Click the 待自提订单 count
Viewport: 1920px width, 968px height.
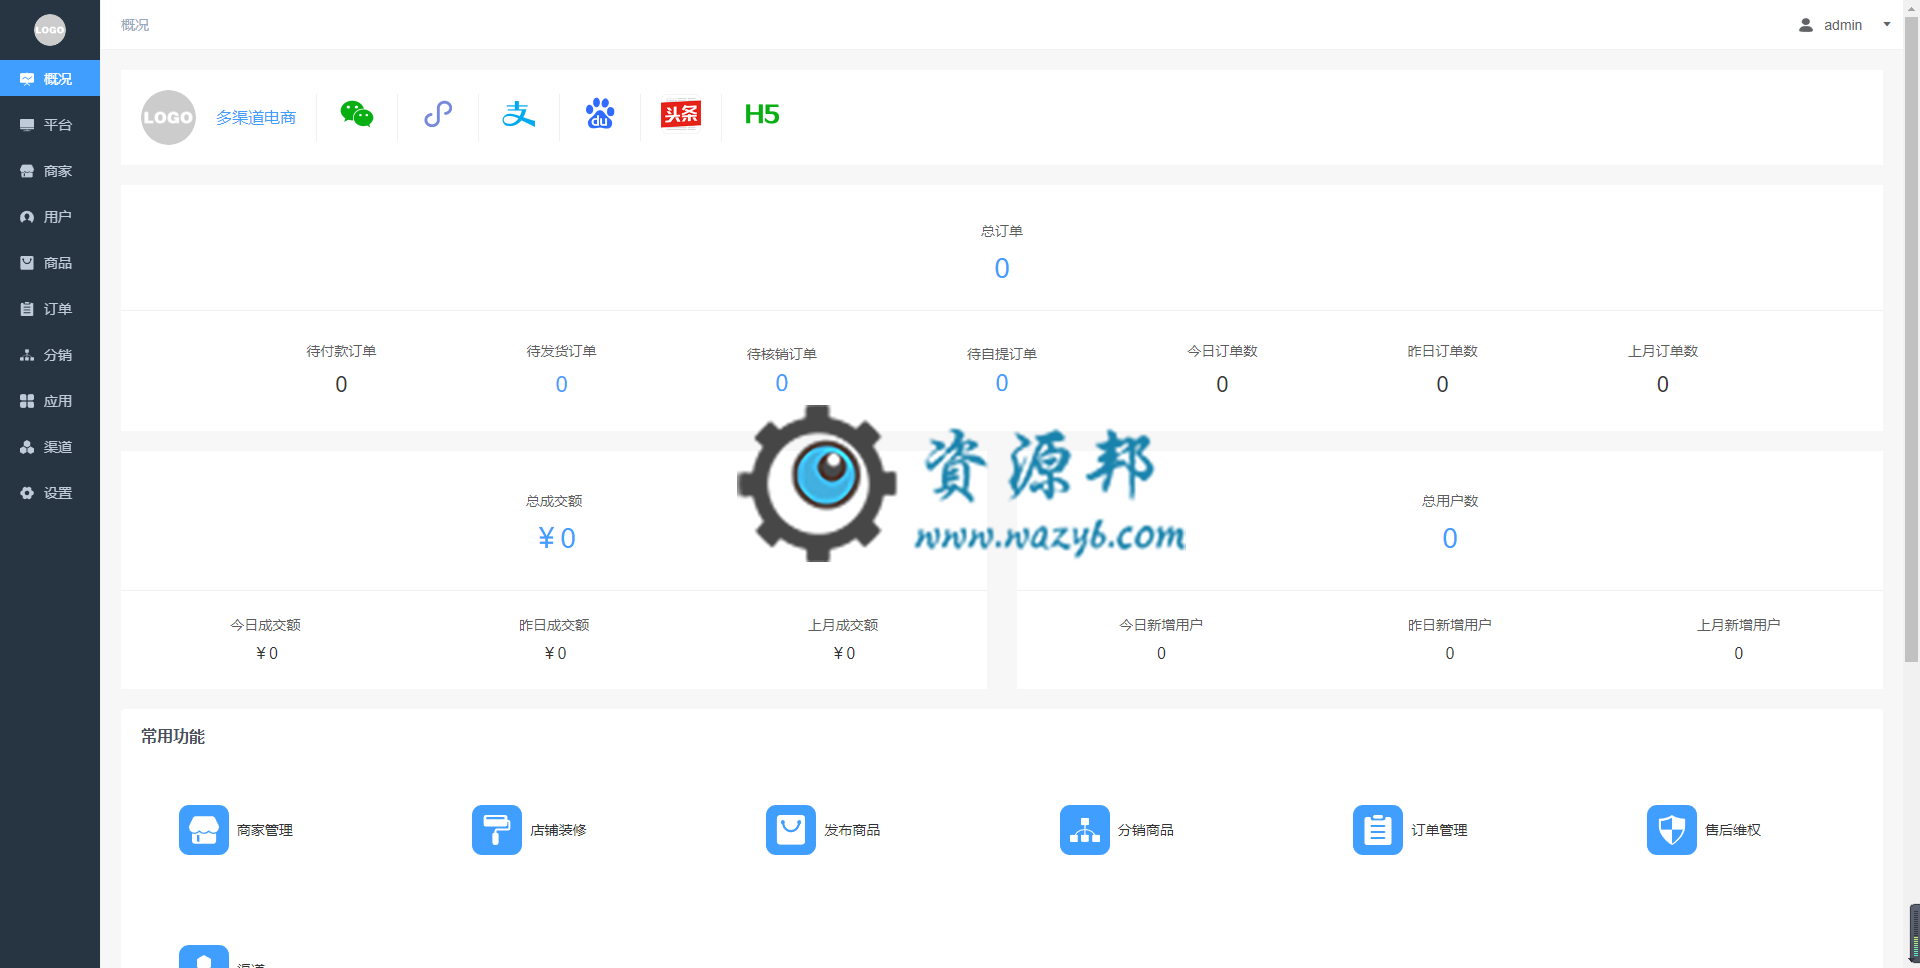tap(1002, 383)
